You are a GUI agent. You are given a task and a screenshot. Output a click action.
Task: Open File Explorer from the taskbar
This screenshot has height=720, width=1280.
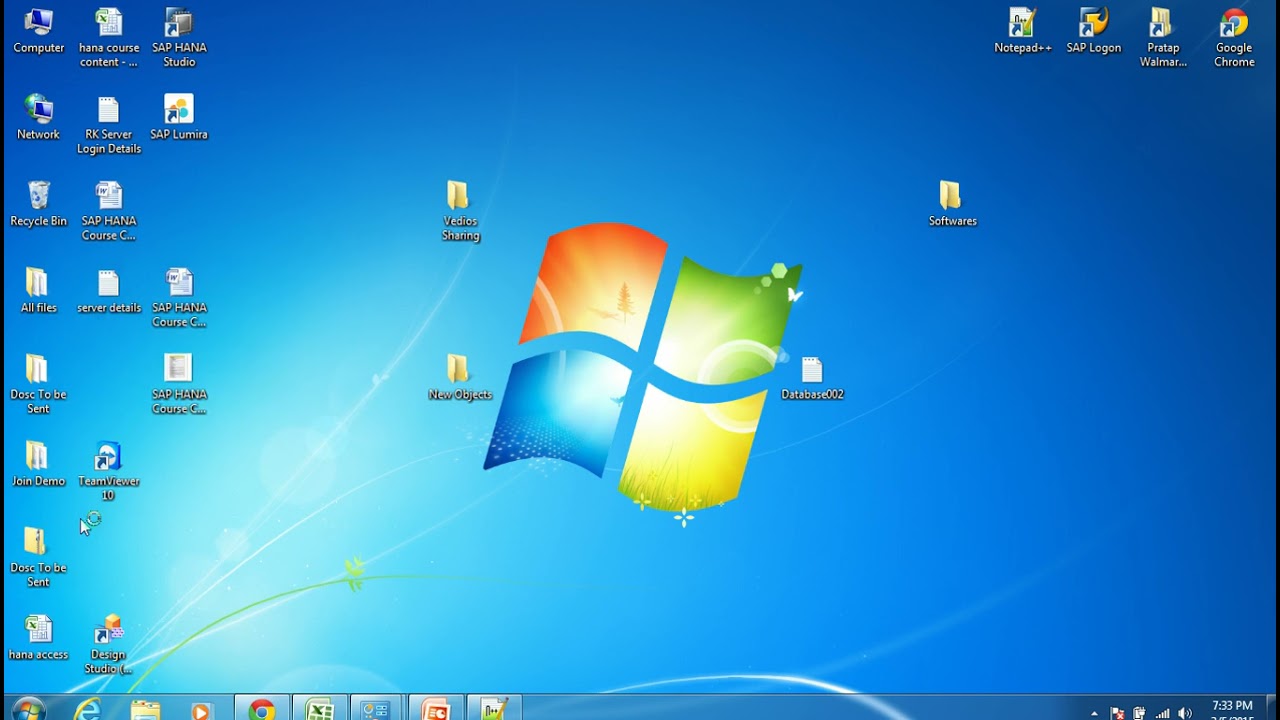pyautogui.click(x=145, y=708)
